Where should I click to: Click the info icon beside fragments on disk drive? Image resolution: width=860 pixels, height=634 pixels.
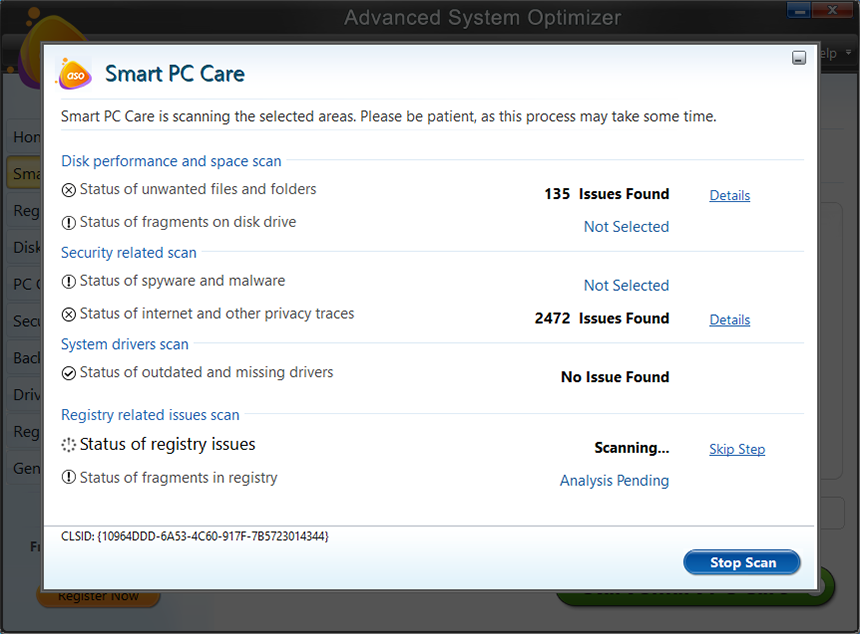68,222
